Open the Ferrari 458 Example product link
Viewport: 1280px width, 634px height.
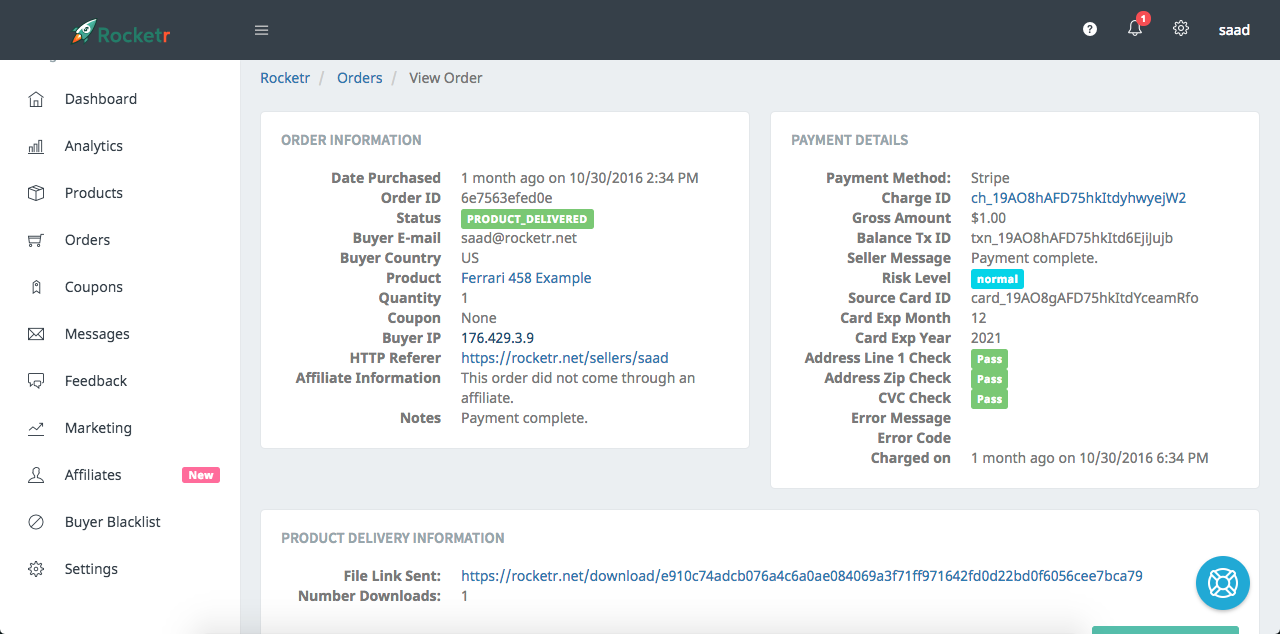(x=526, y=278)
